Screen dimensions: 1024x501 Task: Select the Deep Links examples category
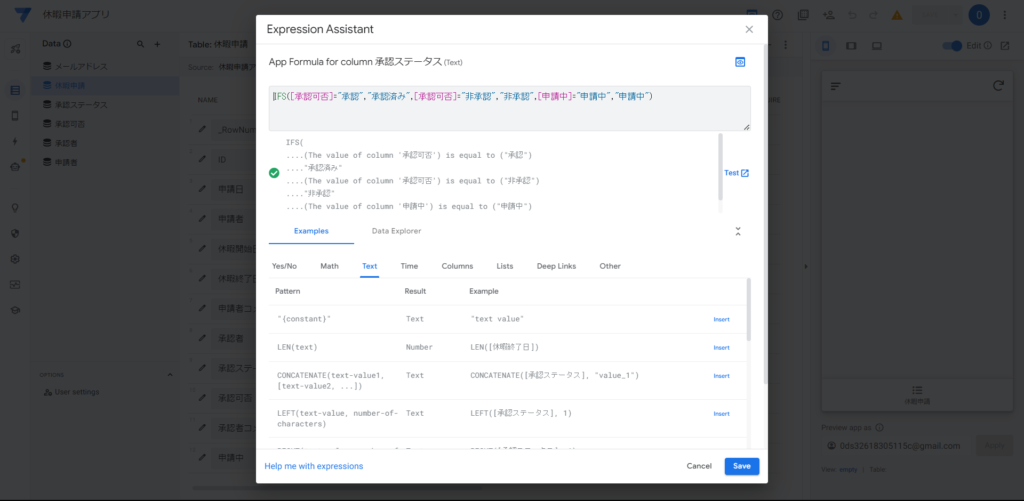[556, 266]
